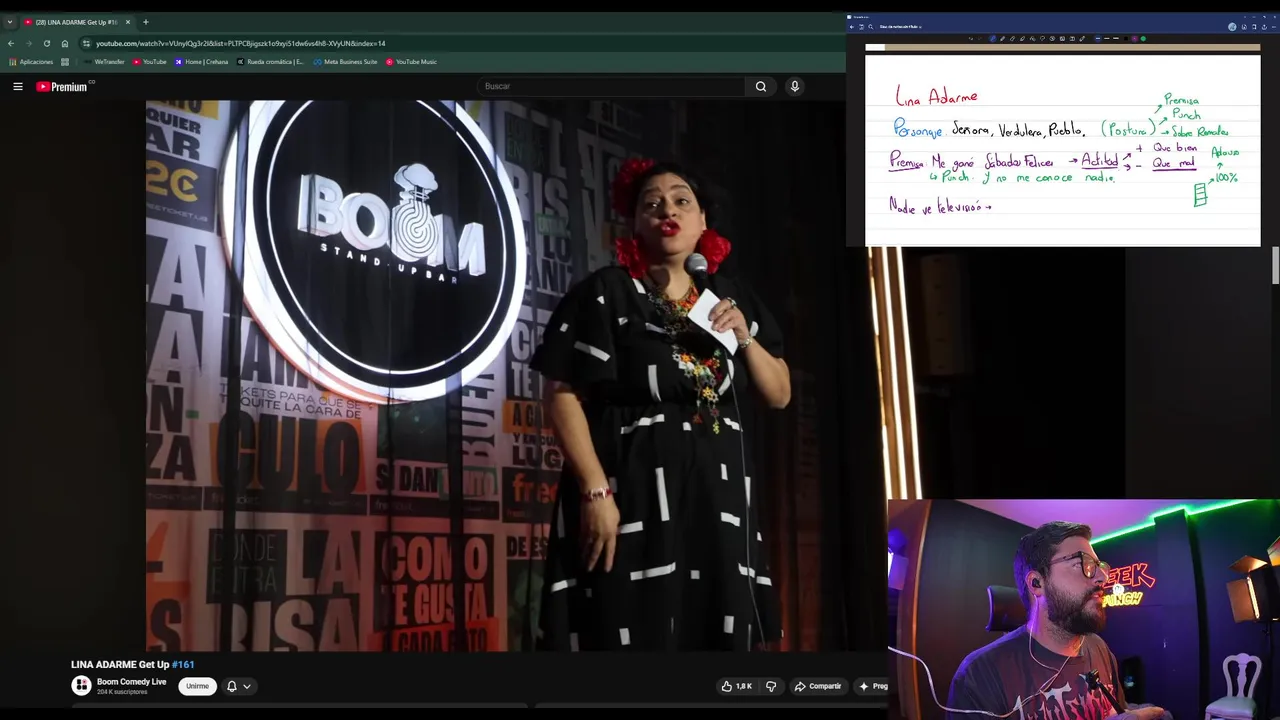Open site information icon in address bar
This screenshot has height=720, width=1280.
click(87, 43)
